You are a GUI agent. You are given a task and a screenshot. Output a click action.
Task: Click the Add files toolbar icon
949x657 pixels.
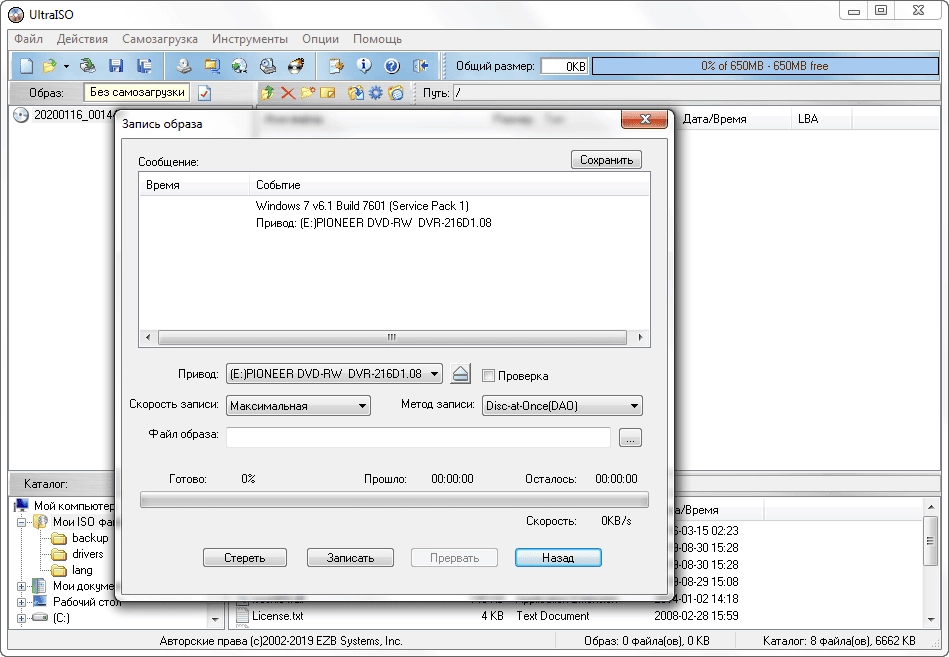pyautogui.click(x=336, y=66)
